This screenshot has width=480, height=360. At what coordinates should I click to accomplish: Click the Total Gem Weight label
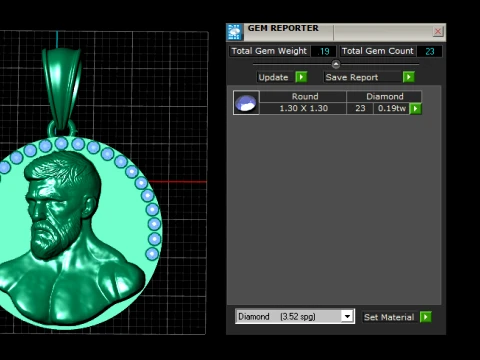(269, 51)
